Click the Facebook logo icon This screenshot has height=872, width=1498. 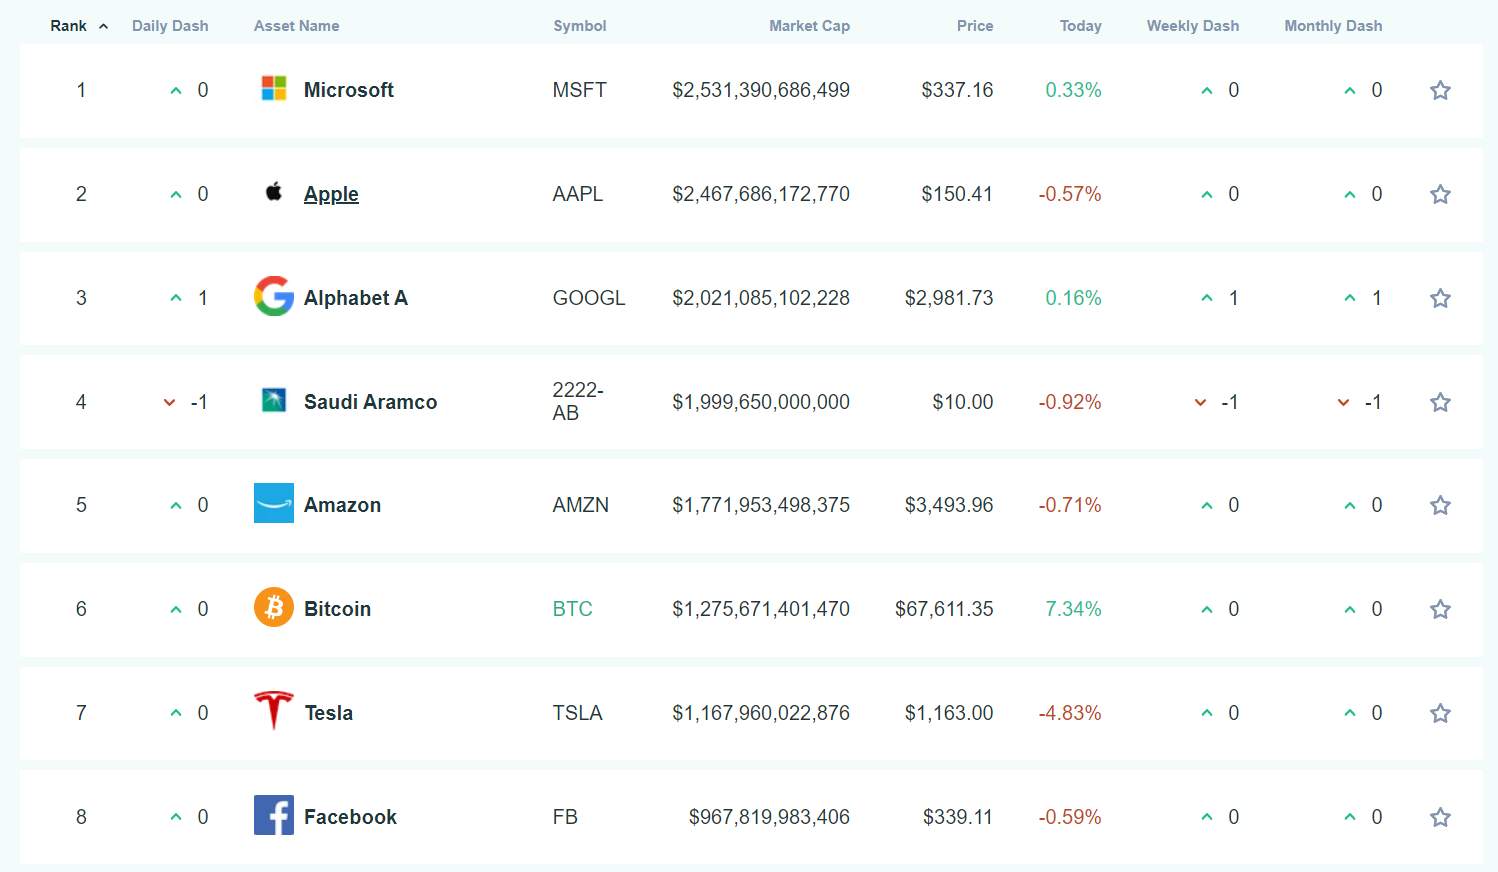click(x=274, y=816)
